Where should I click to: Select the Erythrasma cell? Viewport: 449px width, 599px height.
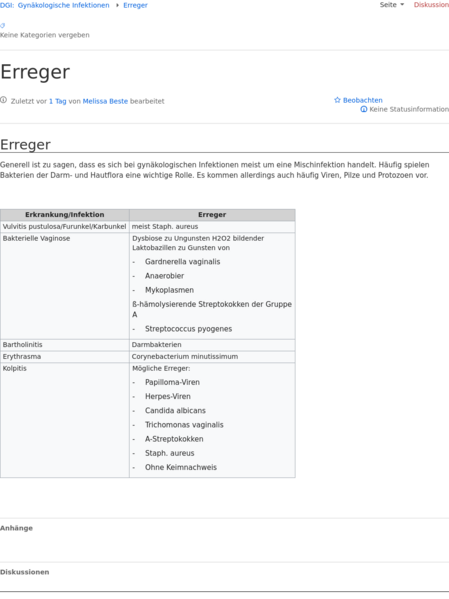[x=65, y=356]
